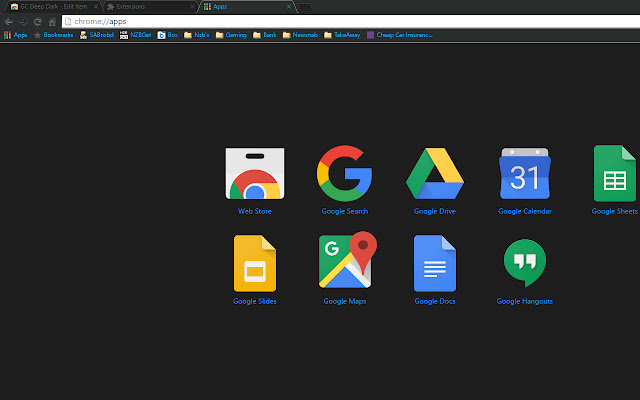The height and width of the screenshot is (400, 640).
Task: Focus the chrome://apps address bar
Action: (351, 21)
